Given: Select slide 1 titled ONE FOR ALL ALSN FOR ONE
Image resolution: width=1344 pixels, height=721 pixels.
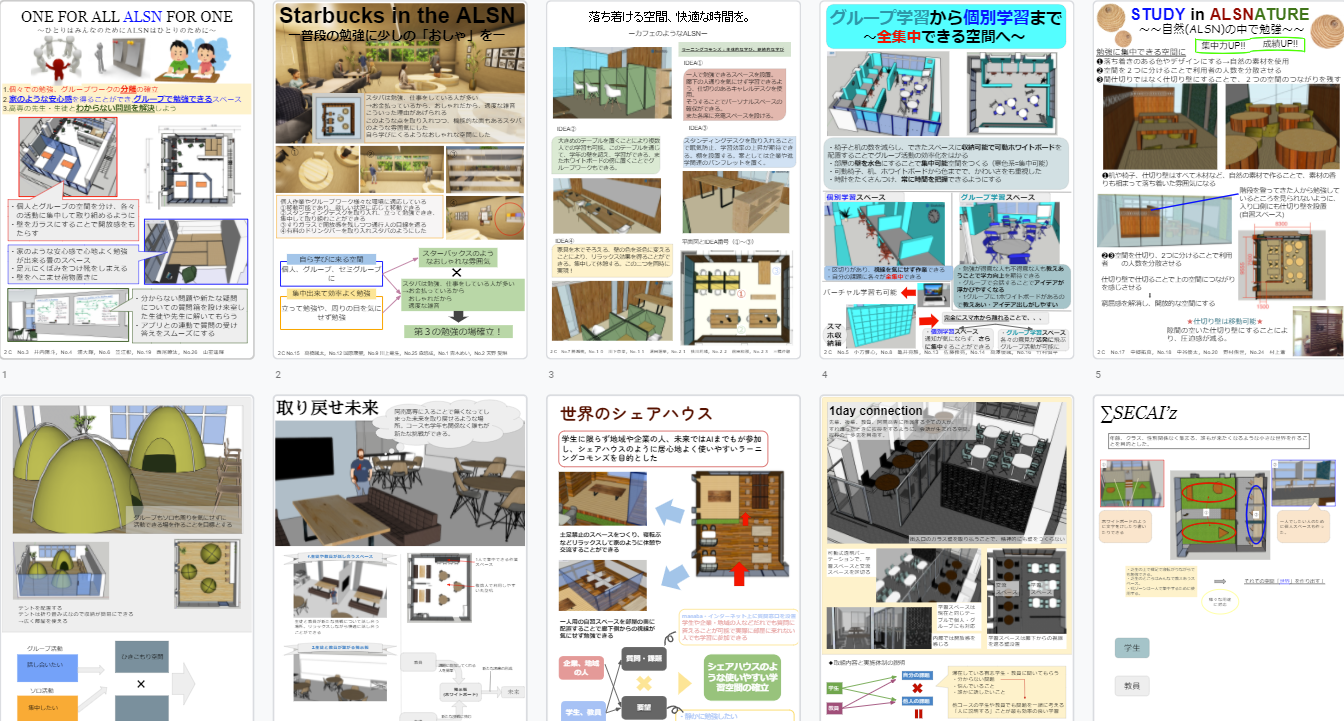Looking at the screenshot, I should [127, 180].
